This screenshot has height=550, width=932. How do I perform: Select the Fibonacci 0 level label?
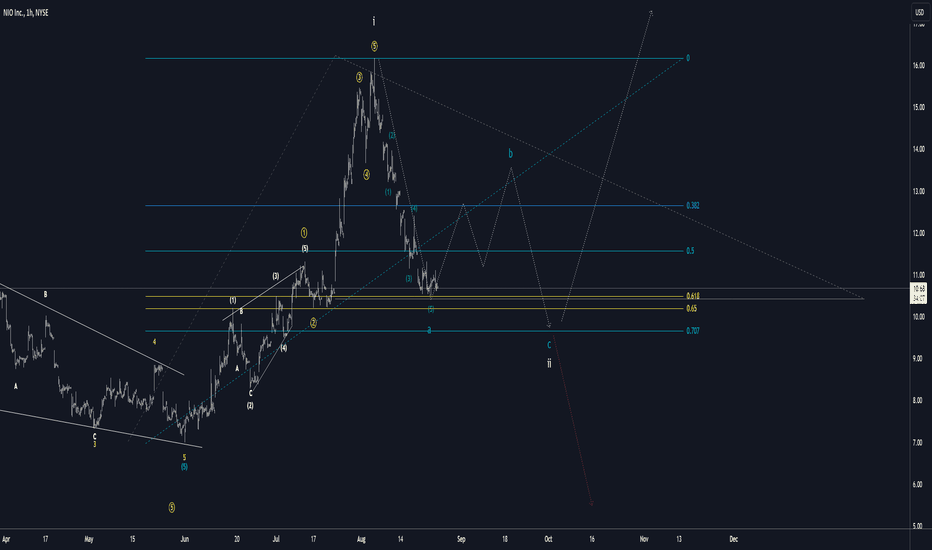coord(688,58)
